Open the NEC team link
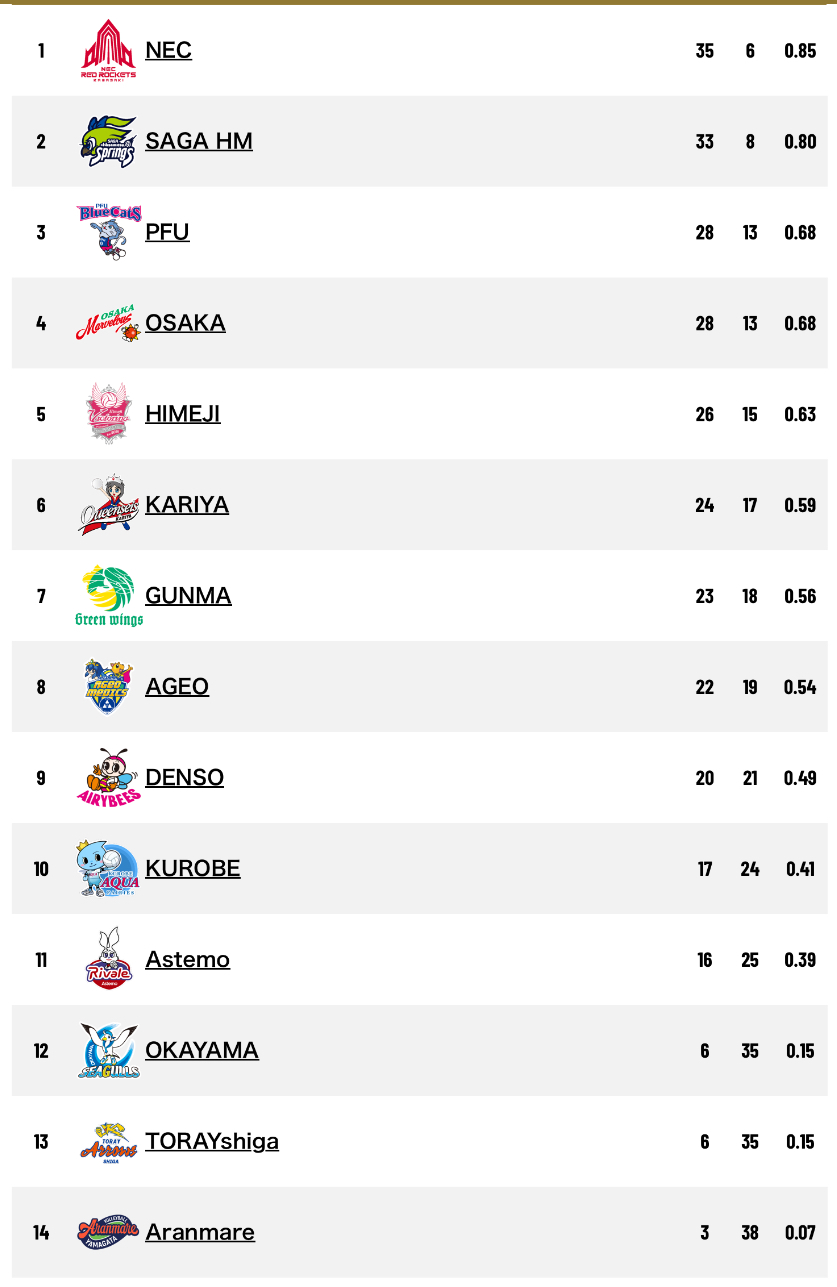This screenshot has width=837, height=1287. pos(168,50)
